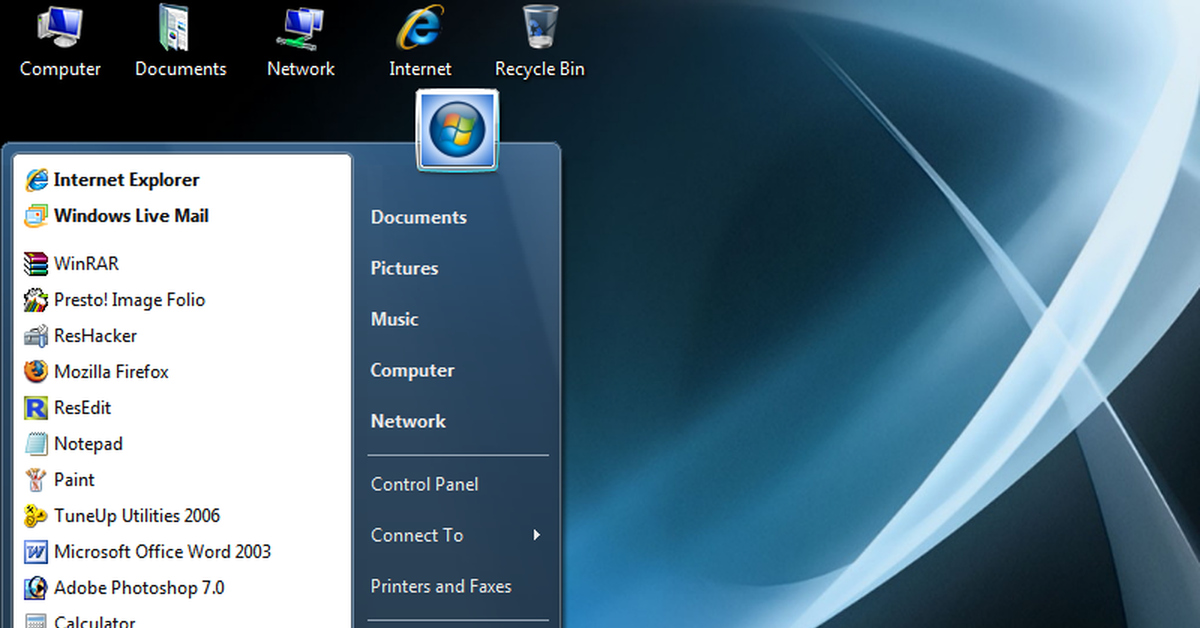
Task: Click the Paint icon
Action: [x=37, y=480]
